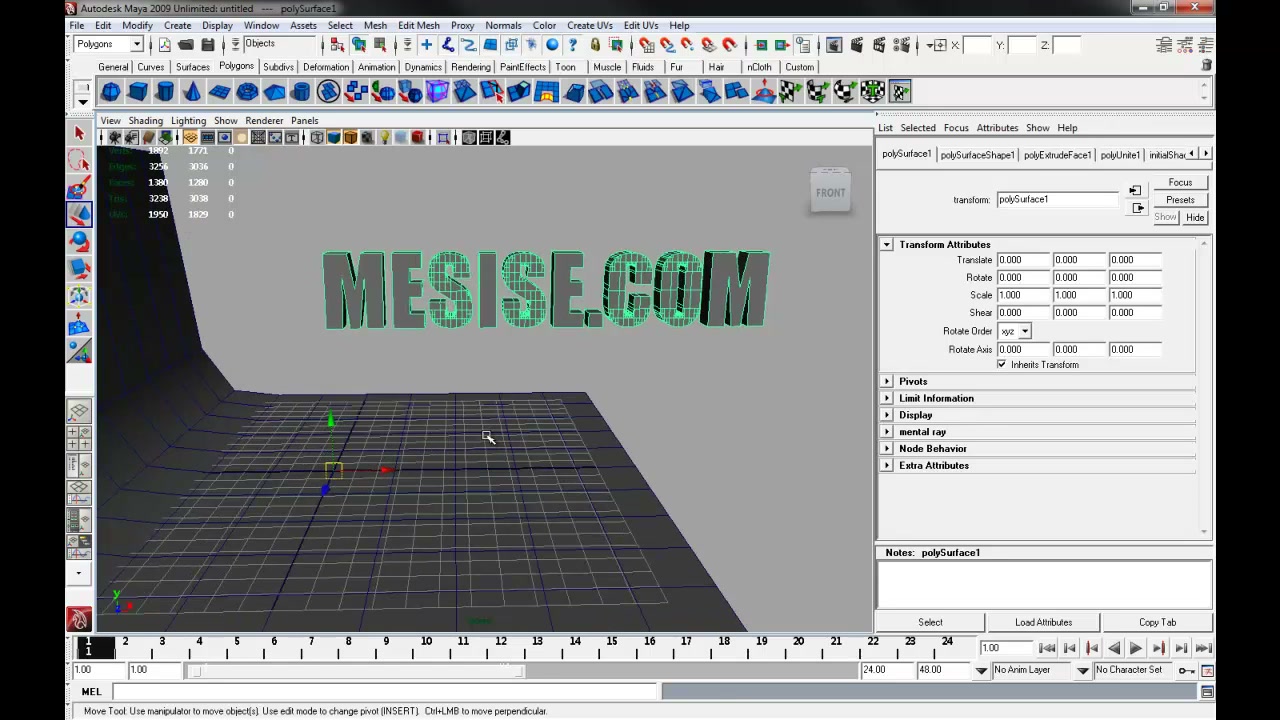
Task: Toggle X-ray shading in viewport toolbar
Action: coord(469,138)
